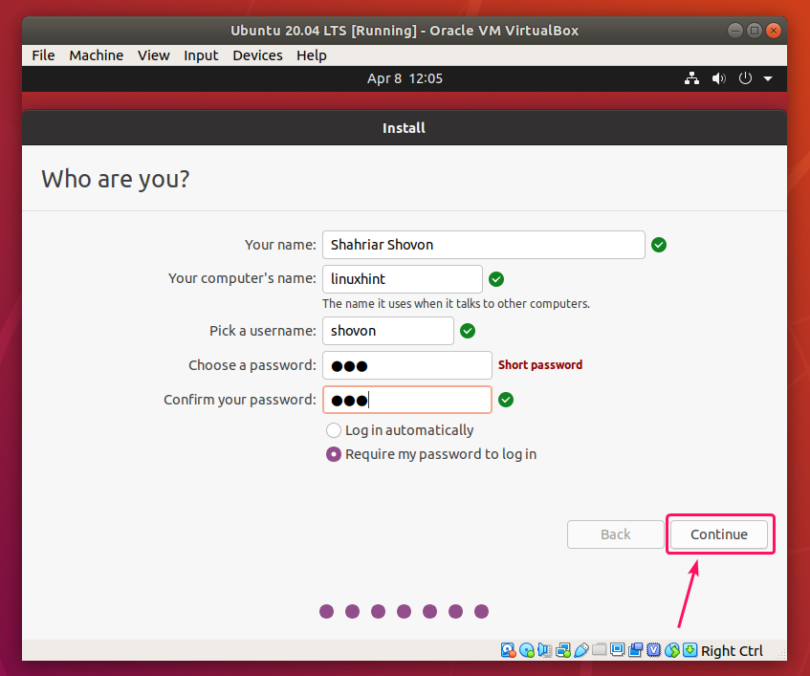Click the optical drive icon in status bar

pos(526,651)
